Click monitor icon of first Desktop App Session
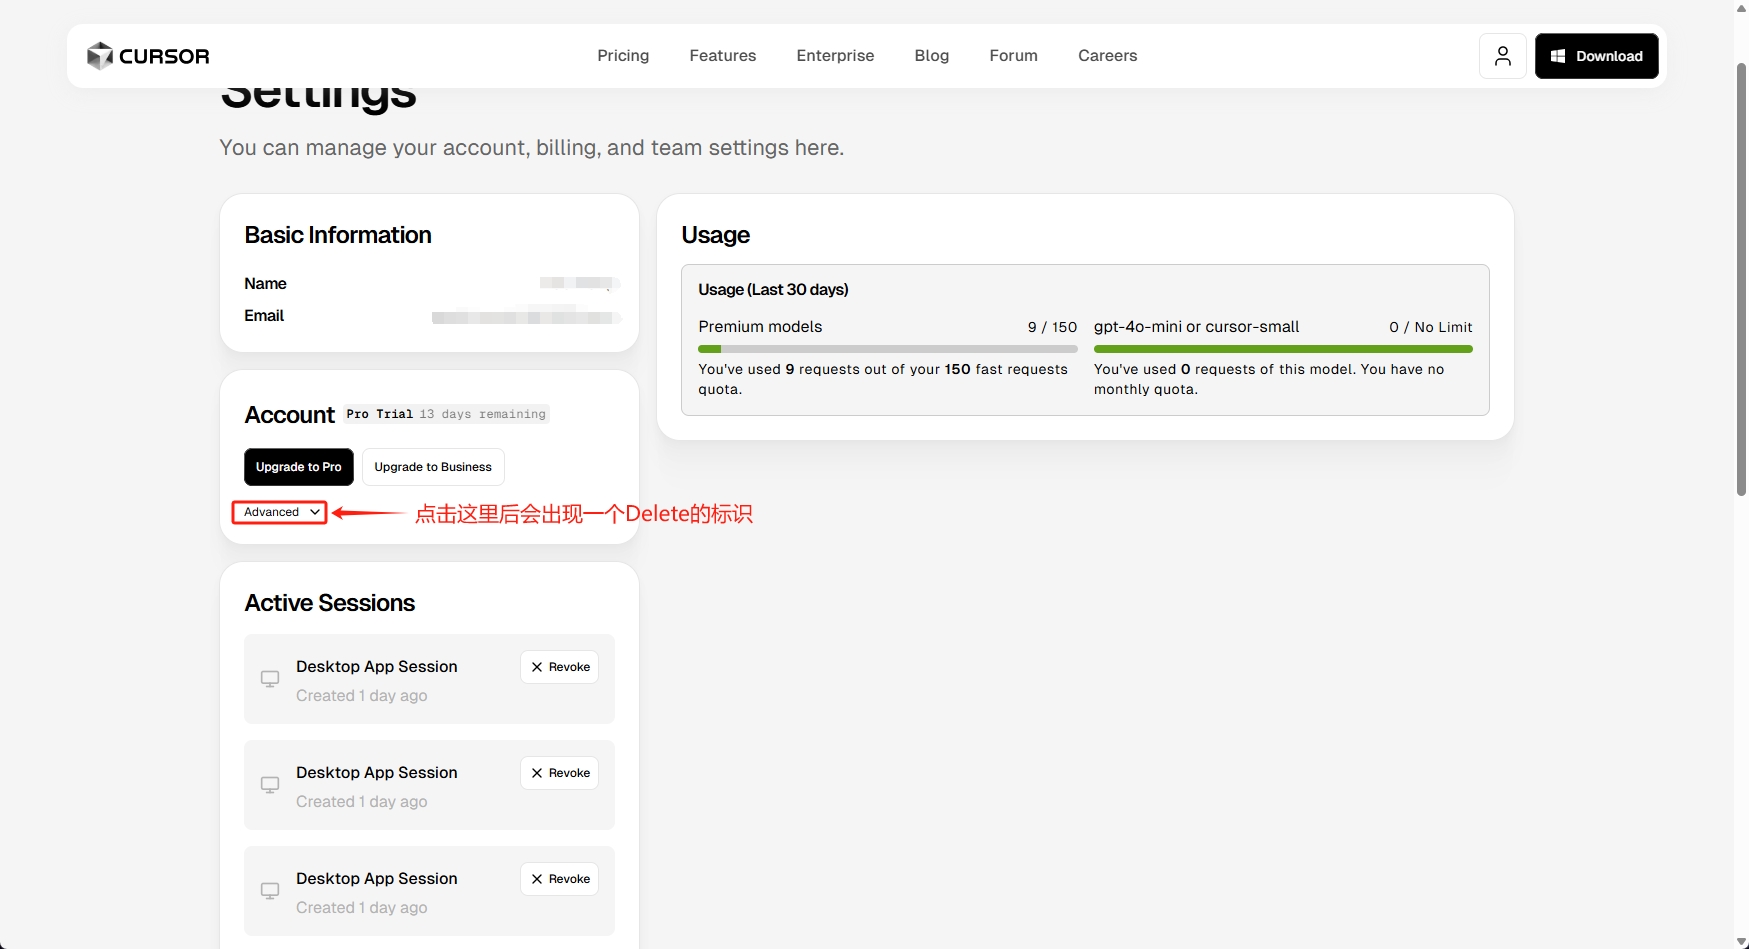The height and width of the screenshot is (949, 1749). 270,679
